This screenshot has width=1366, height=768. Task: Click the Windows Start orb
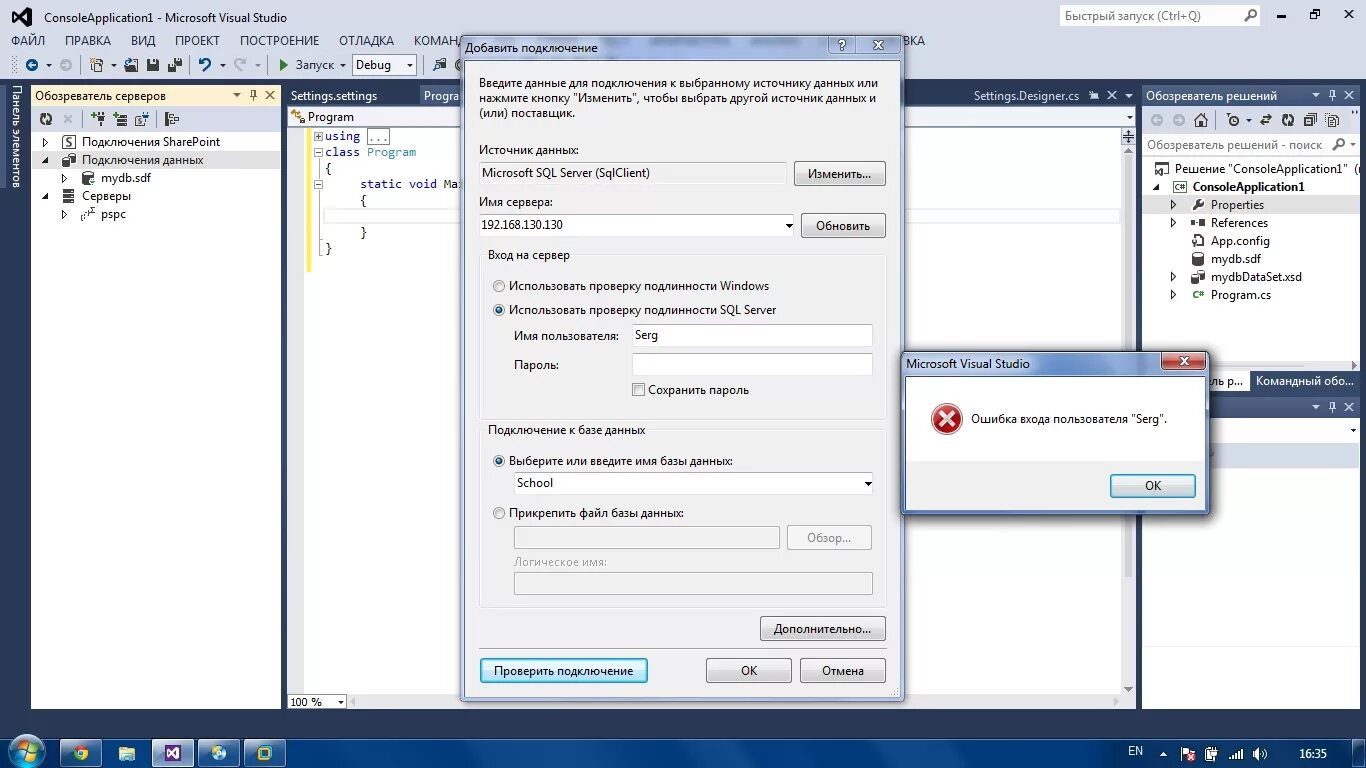[x=25, y=751]
